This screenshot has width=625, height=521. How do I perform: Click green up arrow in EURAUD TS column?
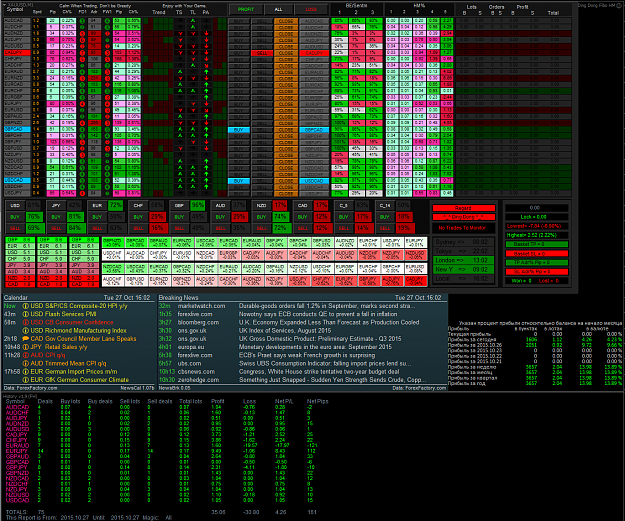pos(180,71)
